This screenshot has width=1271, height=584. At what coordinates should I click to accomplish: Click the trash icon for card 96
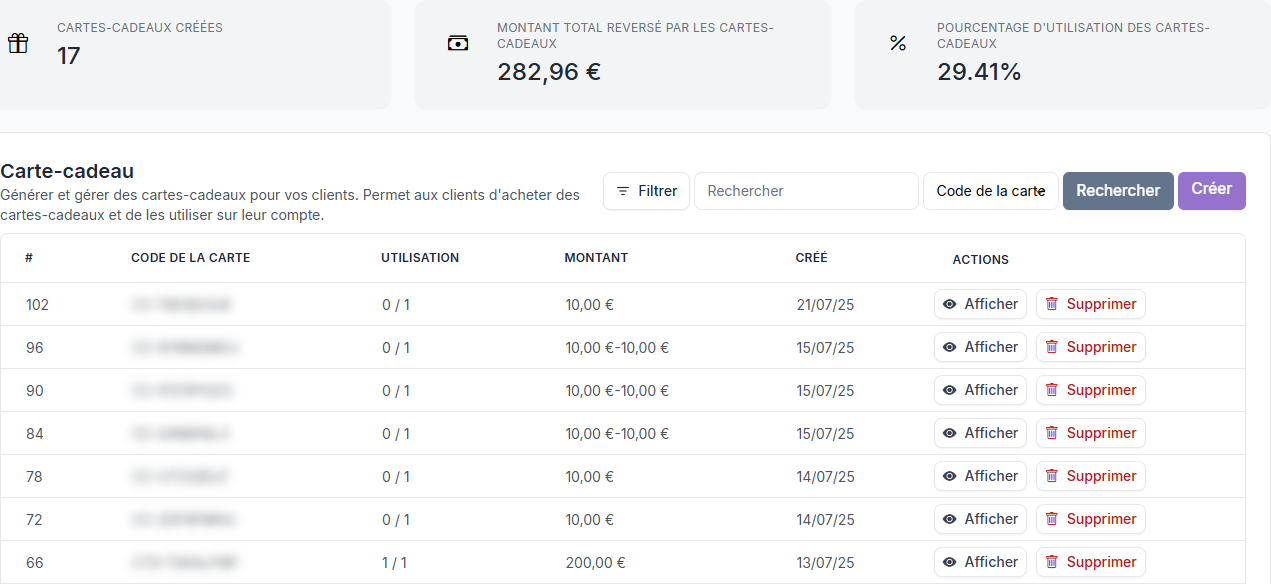click(x=1052, y=347)
